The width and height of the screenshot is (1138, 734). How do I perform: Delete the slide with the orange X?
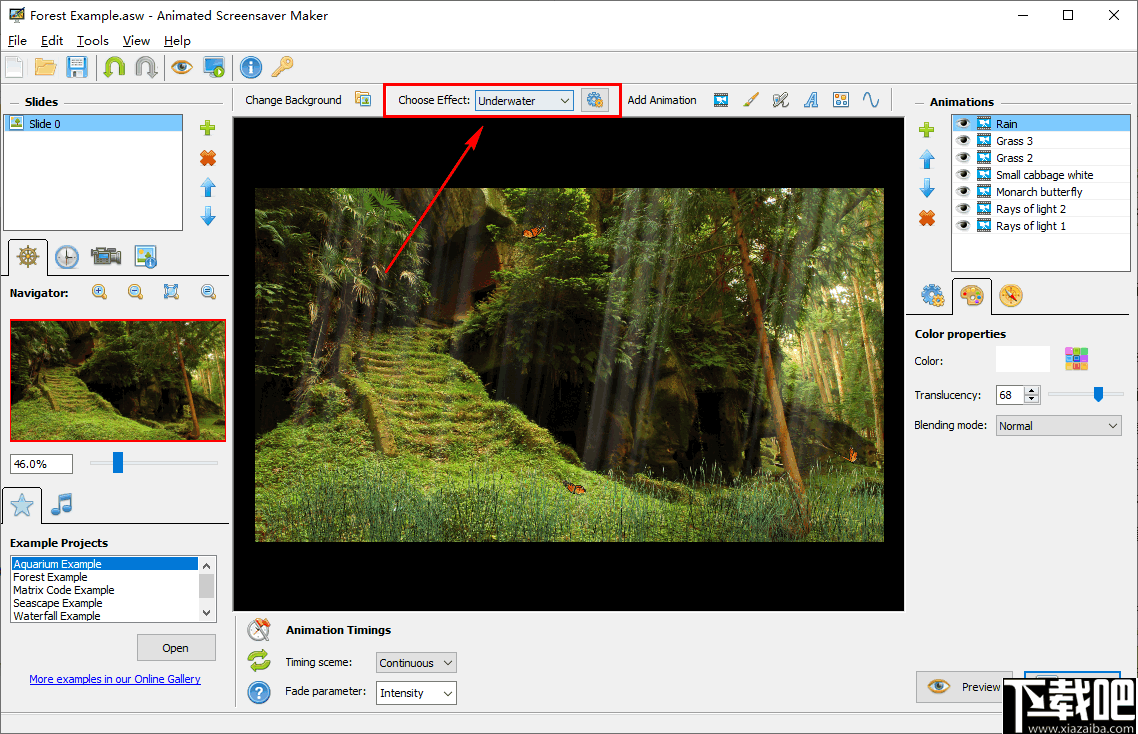tap(208, 158)
